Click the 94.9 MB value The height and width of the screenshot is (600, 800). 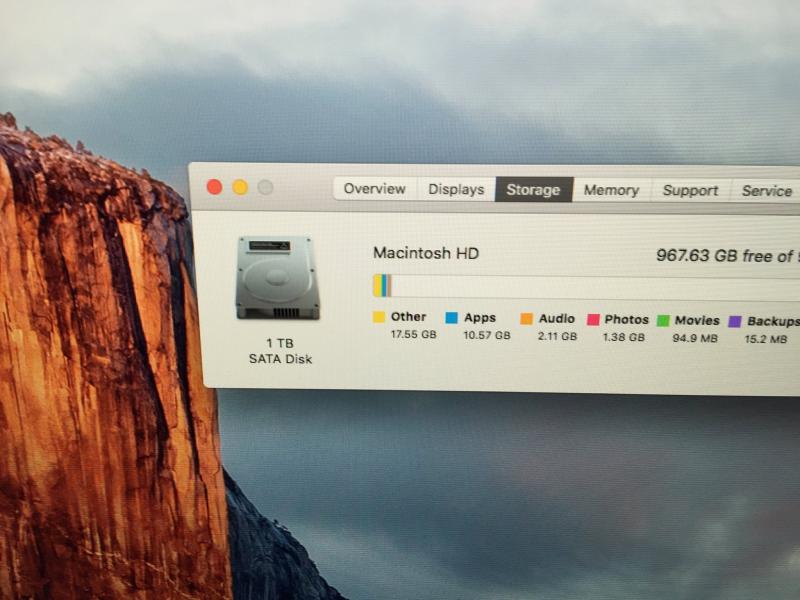(x=695, y=338)
